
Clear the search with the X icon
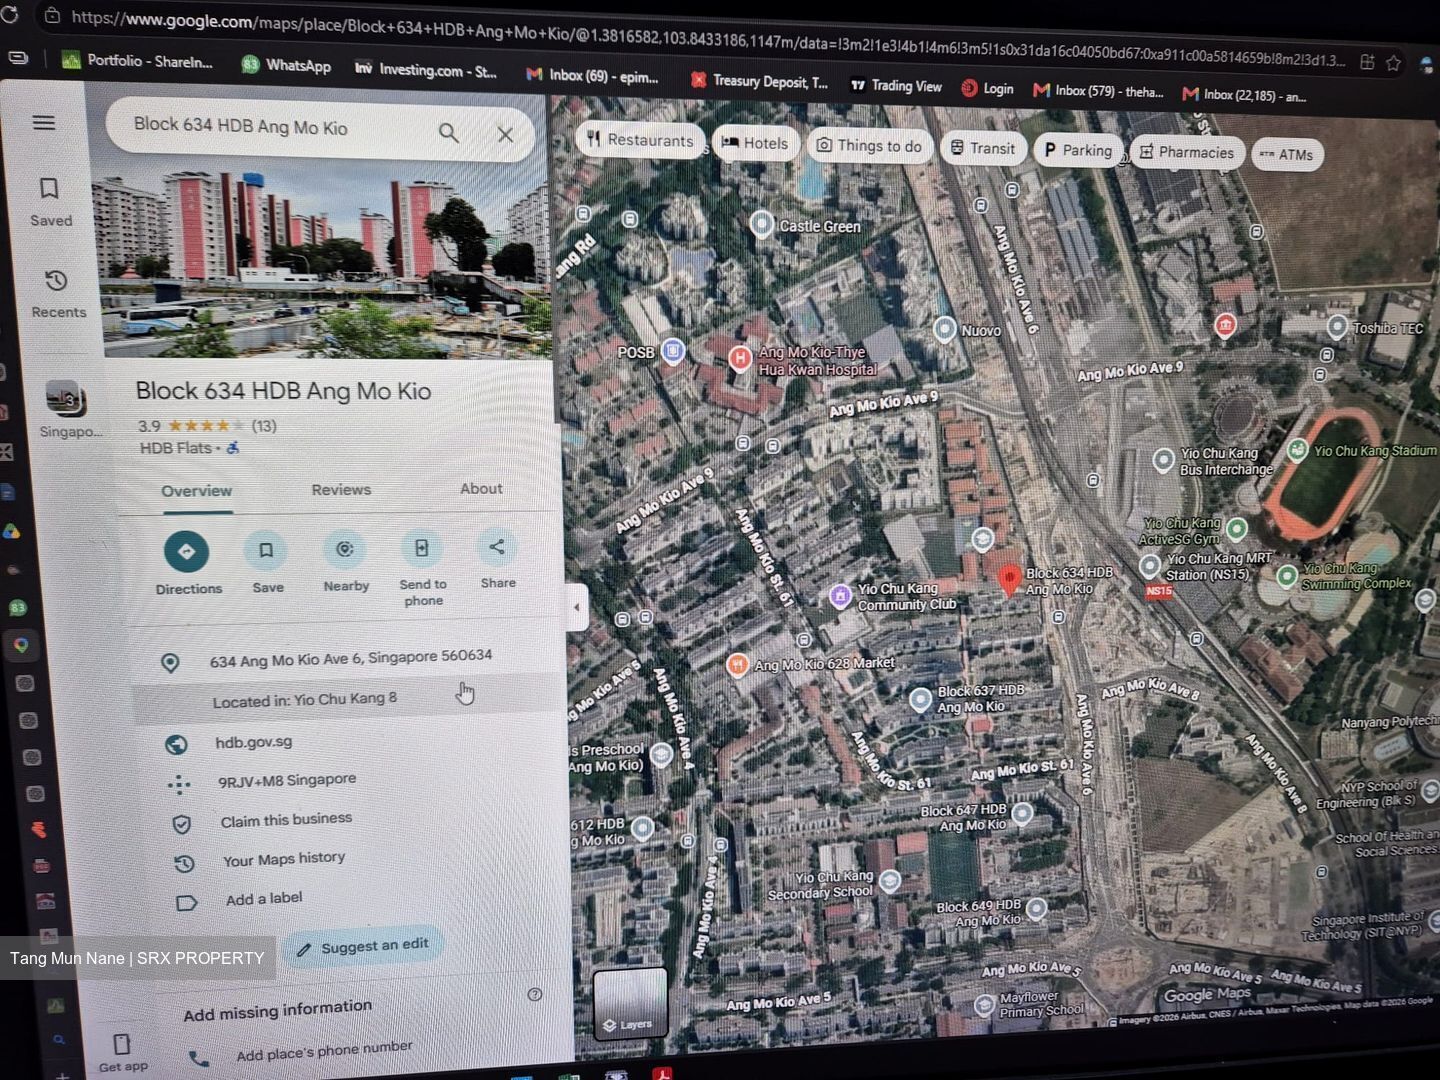pyautogui.click(x=505, y=134)
